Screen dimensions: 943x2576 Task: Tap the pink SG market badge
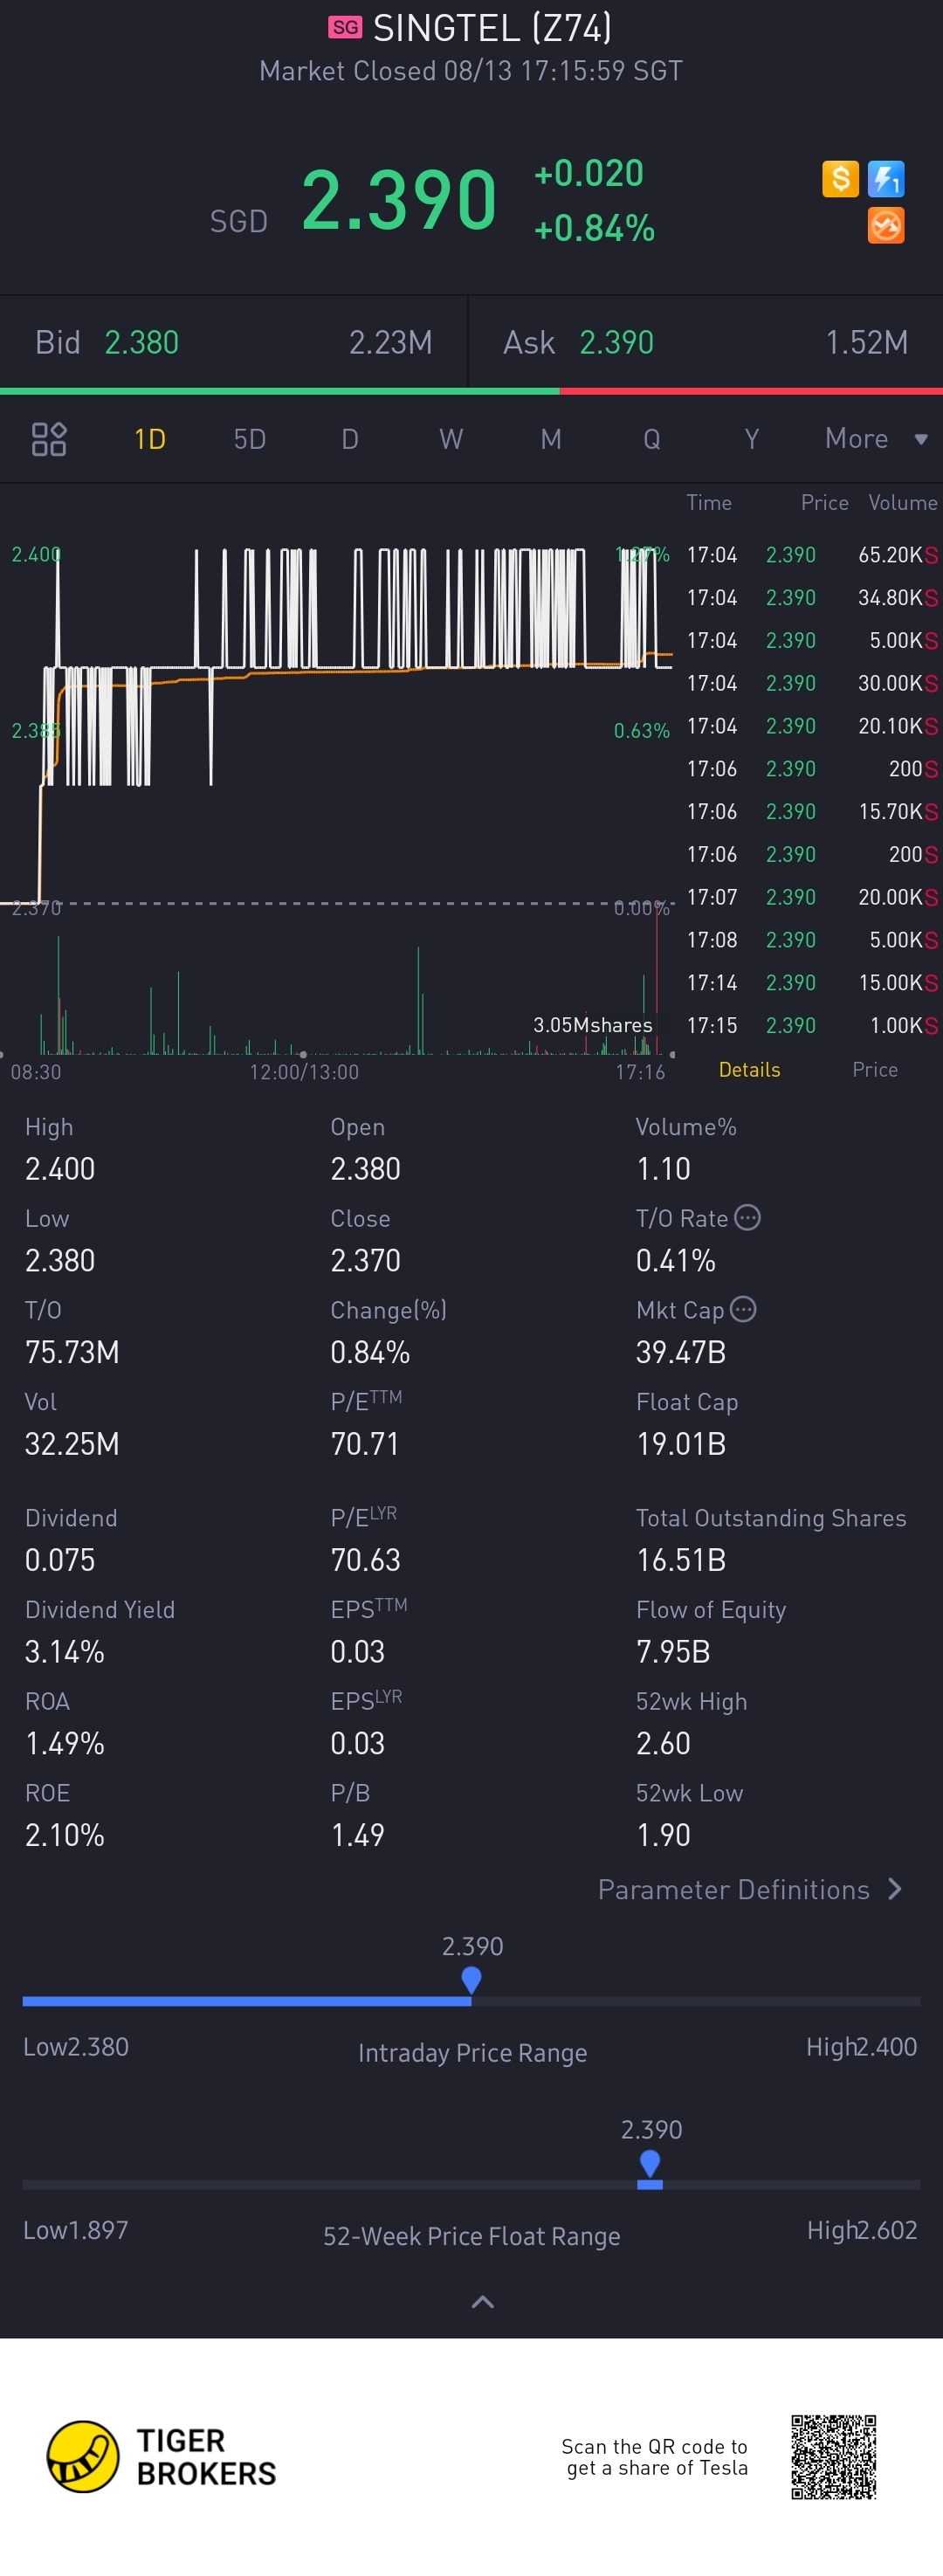[x=345, y=27]
